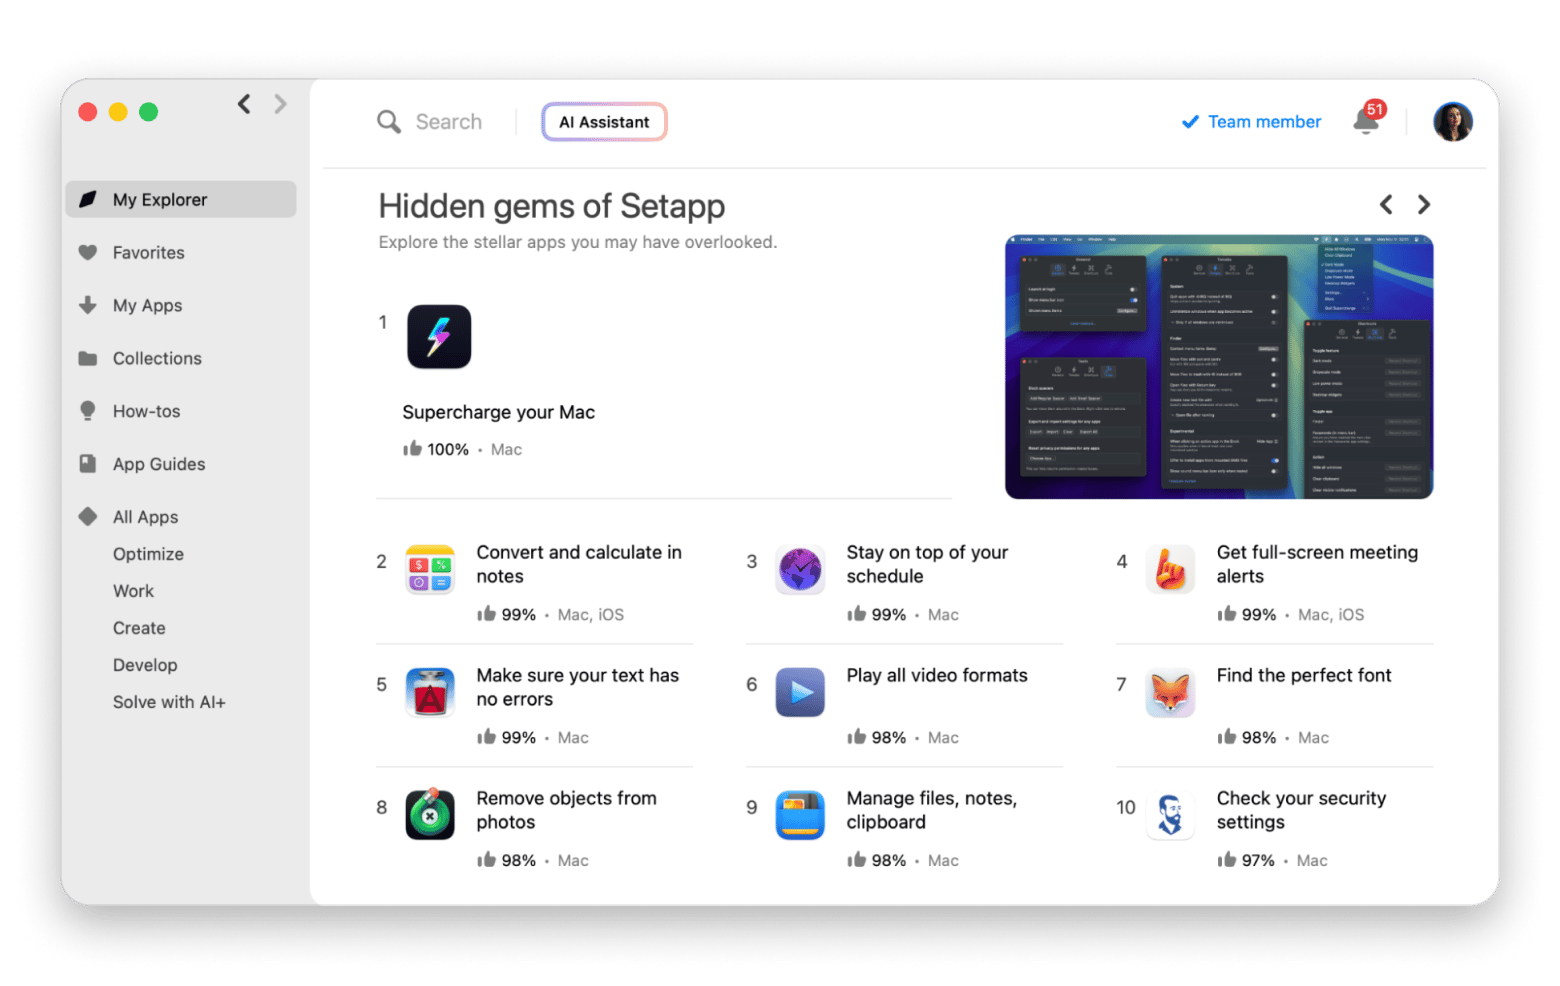Click the Favorites heart icon
Image resolution: width=1560 pixels, height=986 pixels.
tap(88, 253)
